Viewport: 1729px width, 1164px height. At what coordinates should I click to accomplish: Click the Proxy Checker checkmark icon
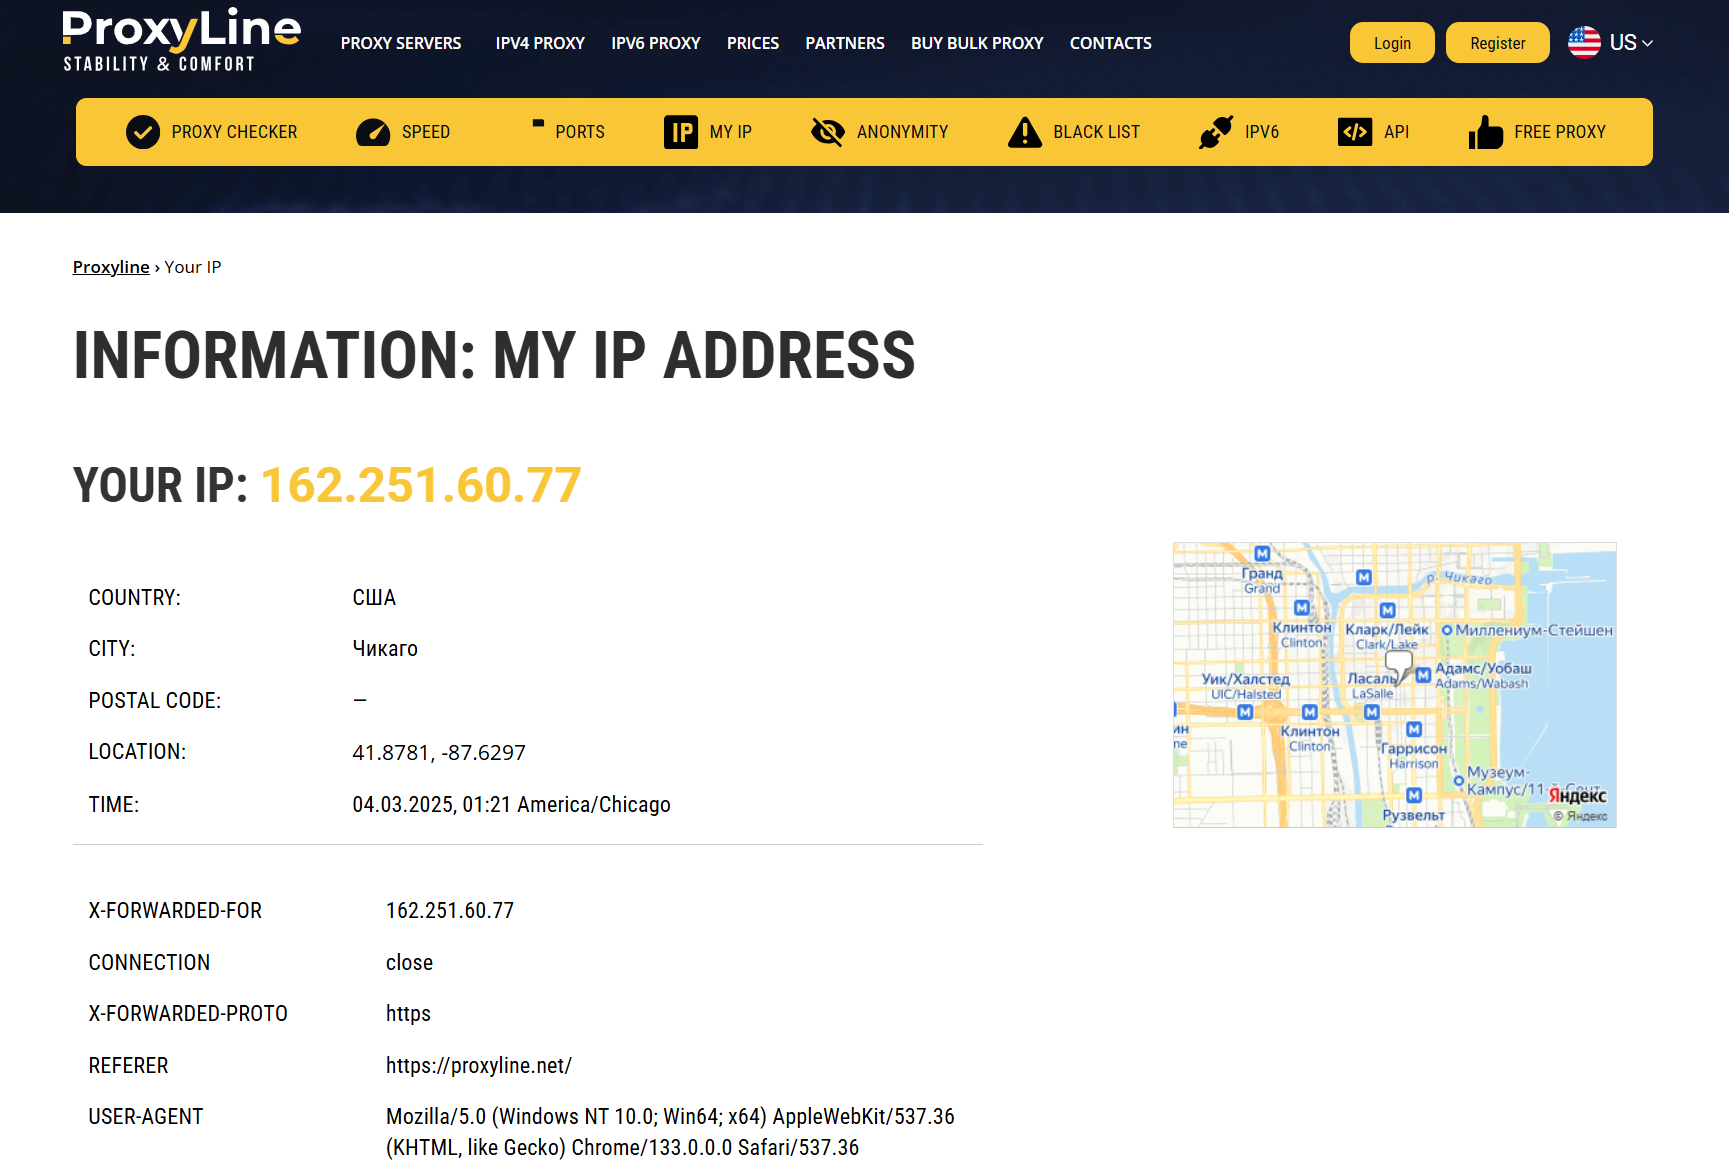(x=143, y=132)
